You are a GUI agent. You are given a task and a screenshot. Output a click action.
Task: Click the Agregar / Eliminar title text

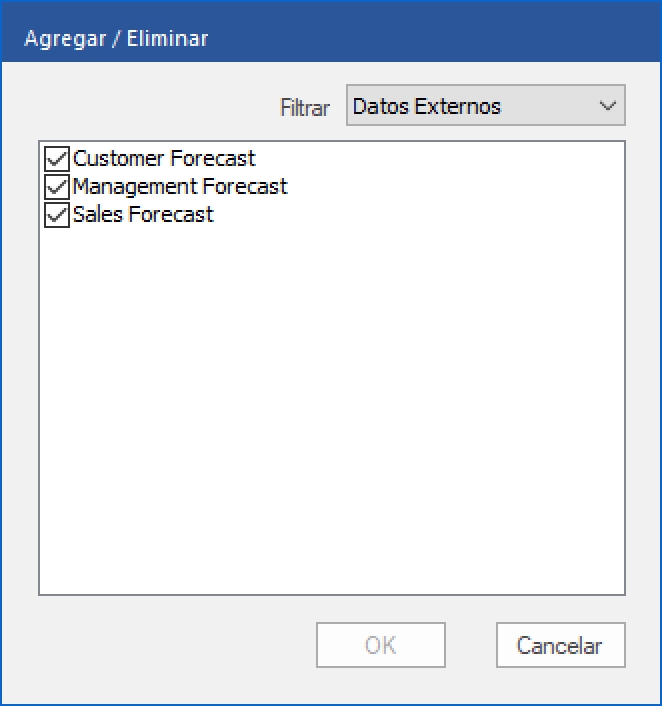pyautogui.click(x=116, y=39)
